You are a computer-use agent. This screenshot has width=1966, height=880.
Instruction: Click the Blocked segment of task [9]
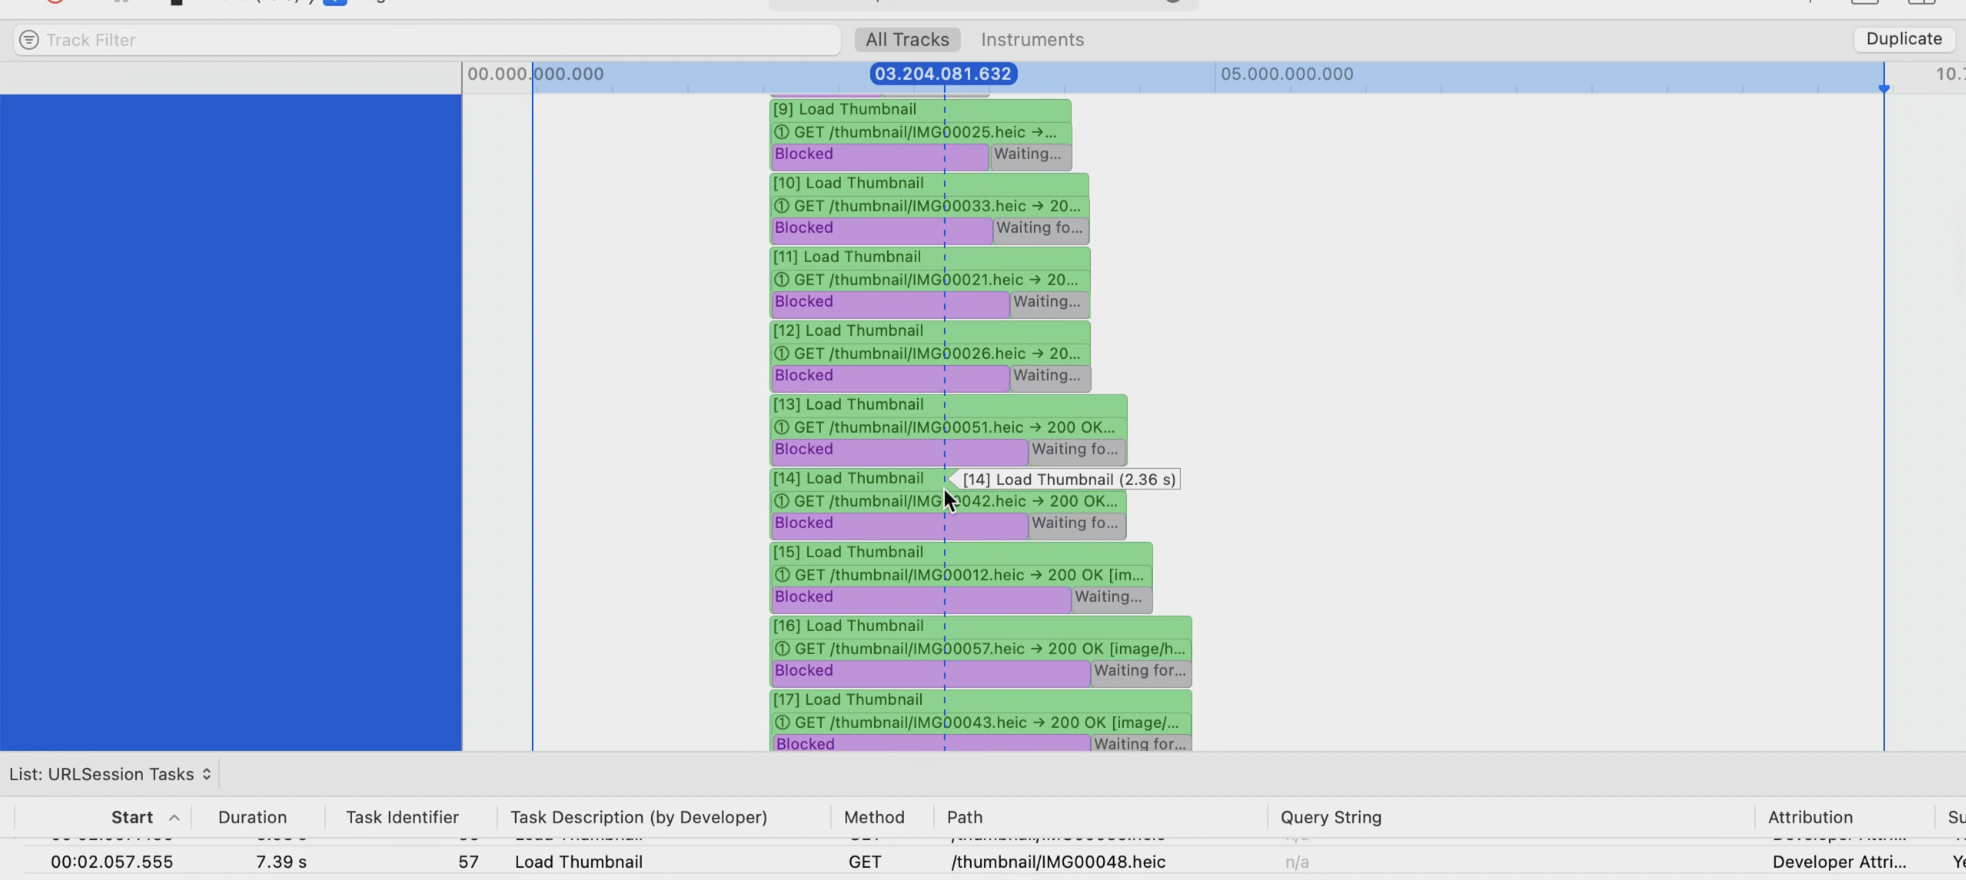(x=879, y=156)
